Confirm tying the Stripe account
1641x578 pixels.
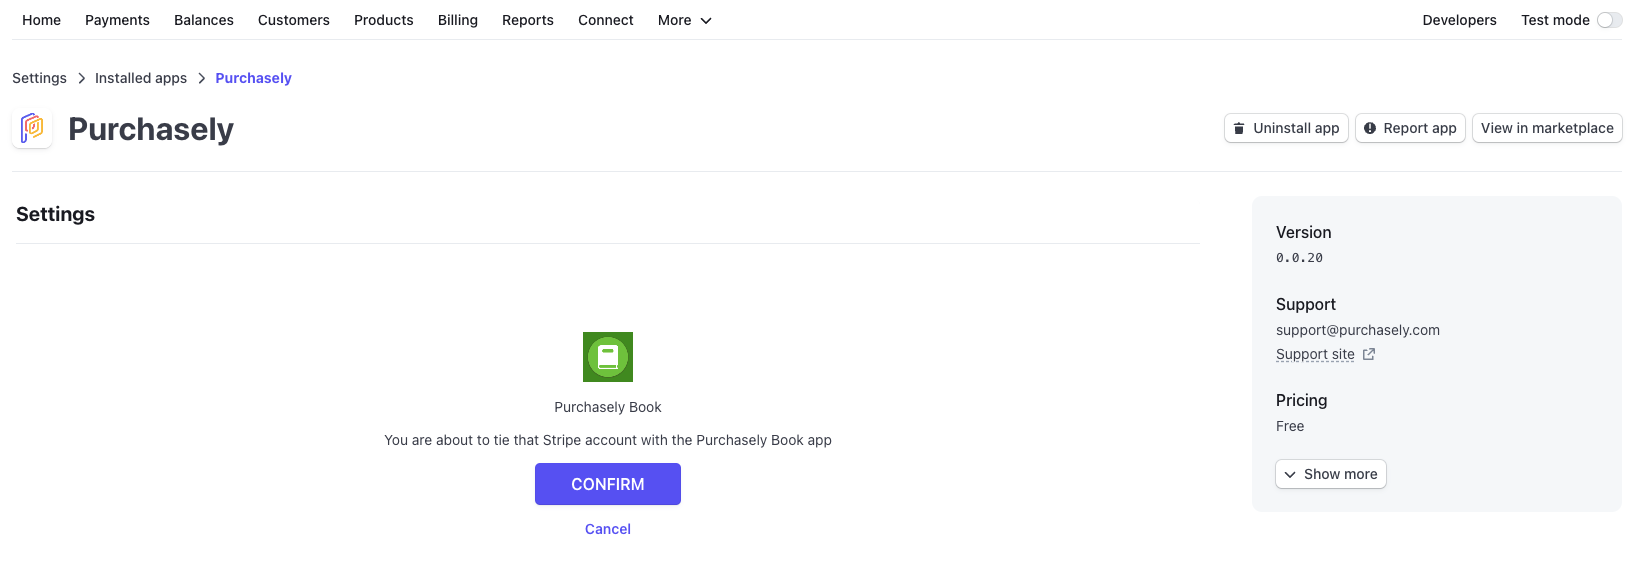pyautogui.click(x=608, y=484)
